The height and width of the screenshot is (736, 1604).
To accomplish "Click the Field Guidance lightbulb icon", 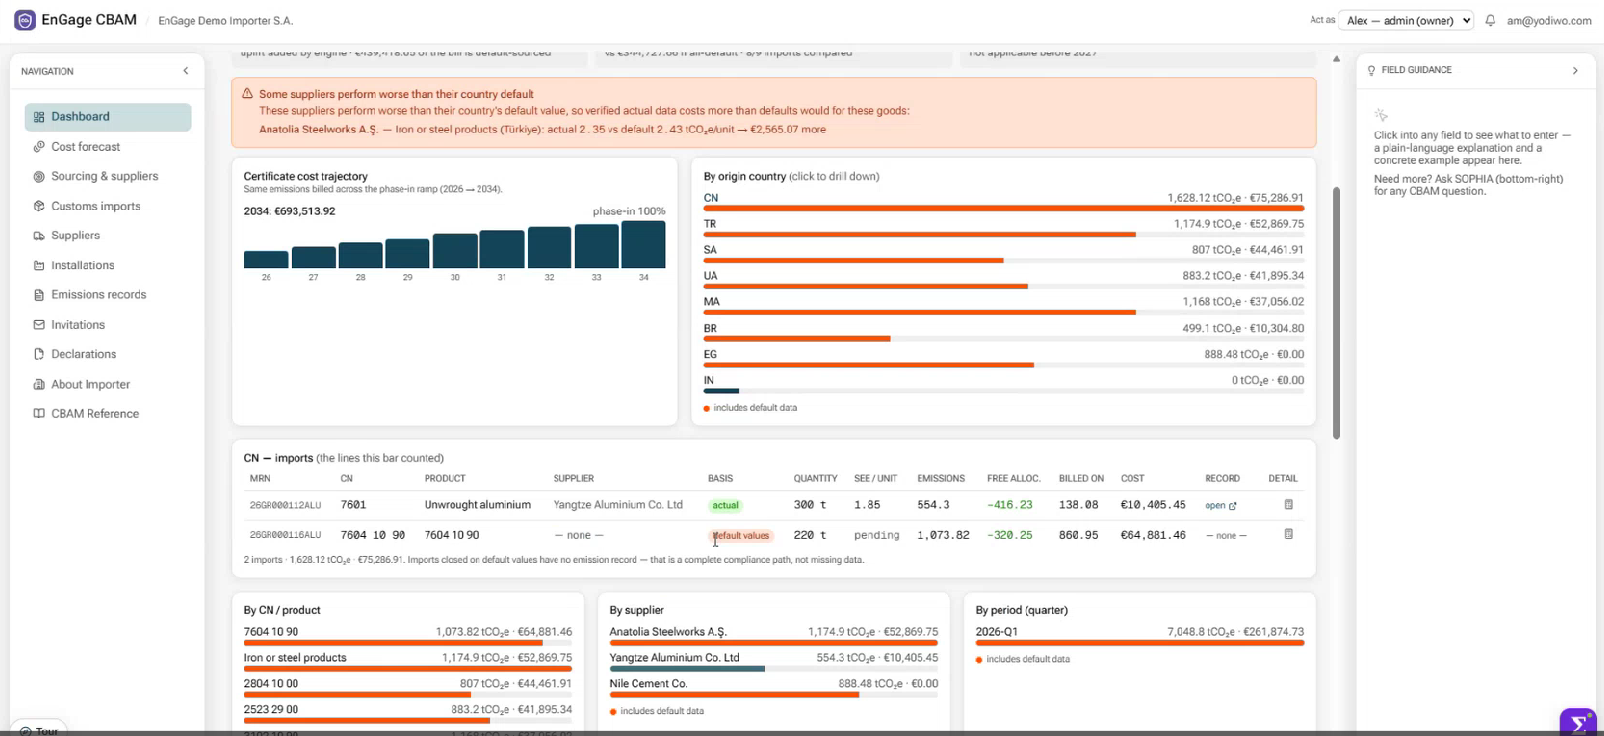I will point(1372,70).
